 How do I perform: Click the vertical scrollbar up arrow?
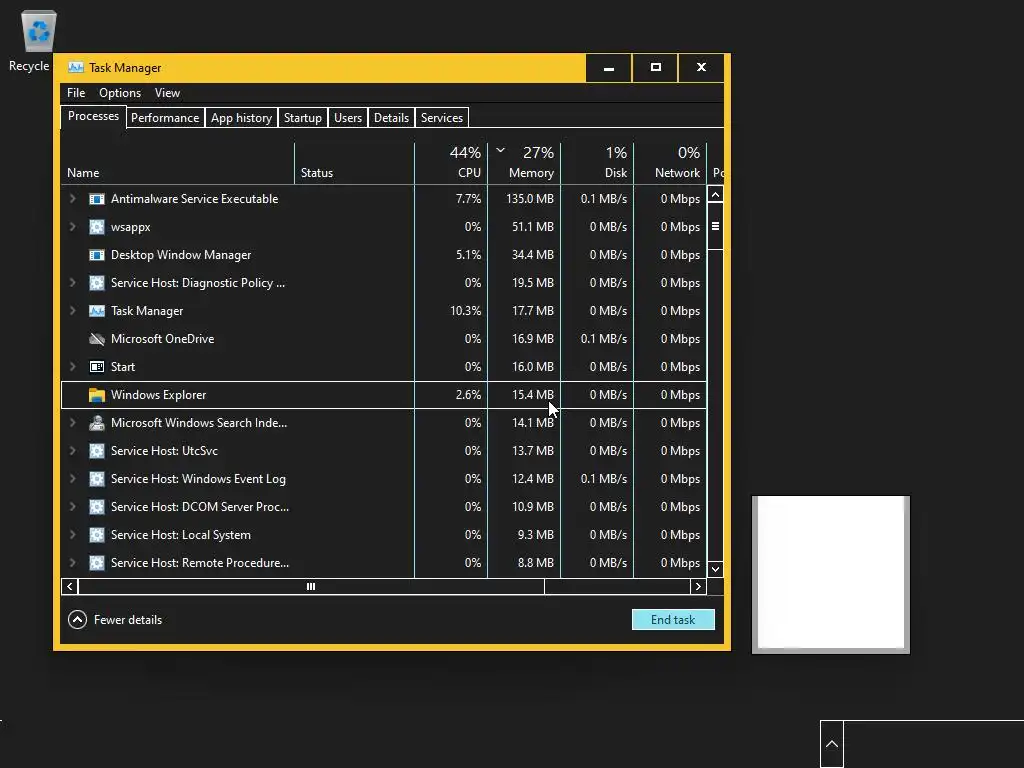[x=715, y=195]
